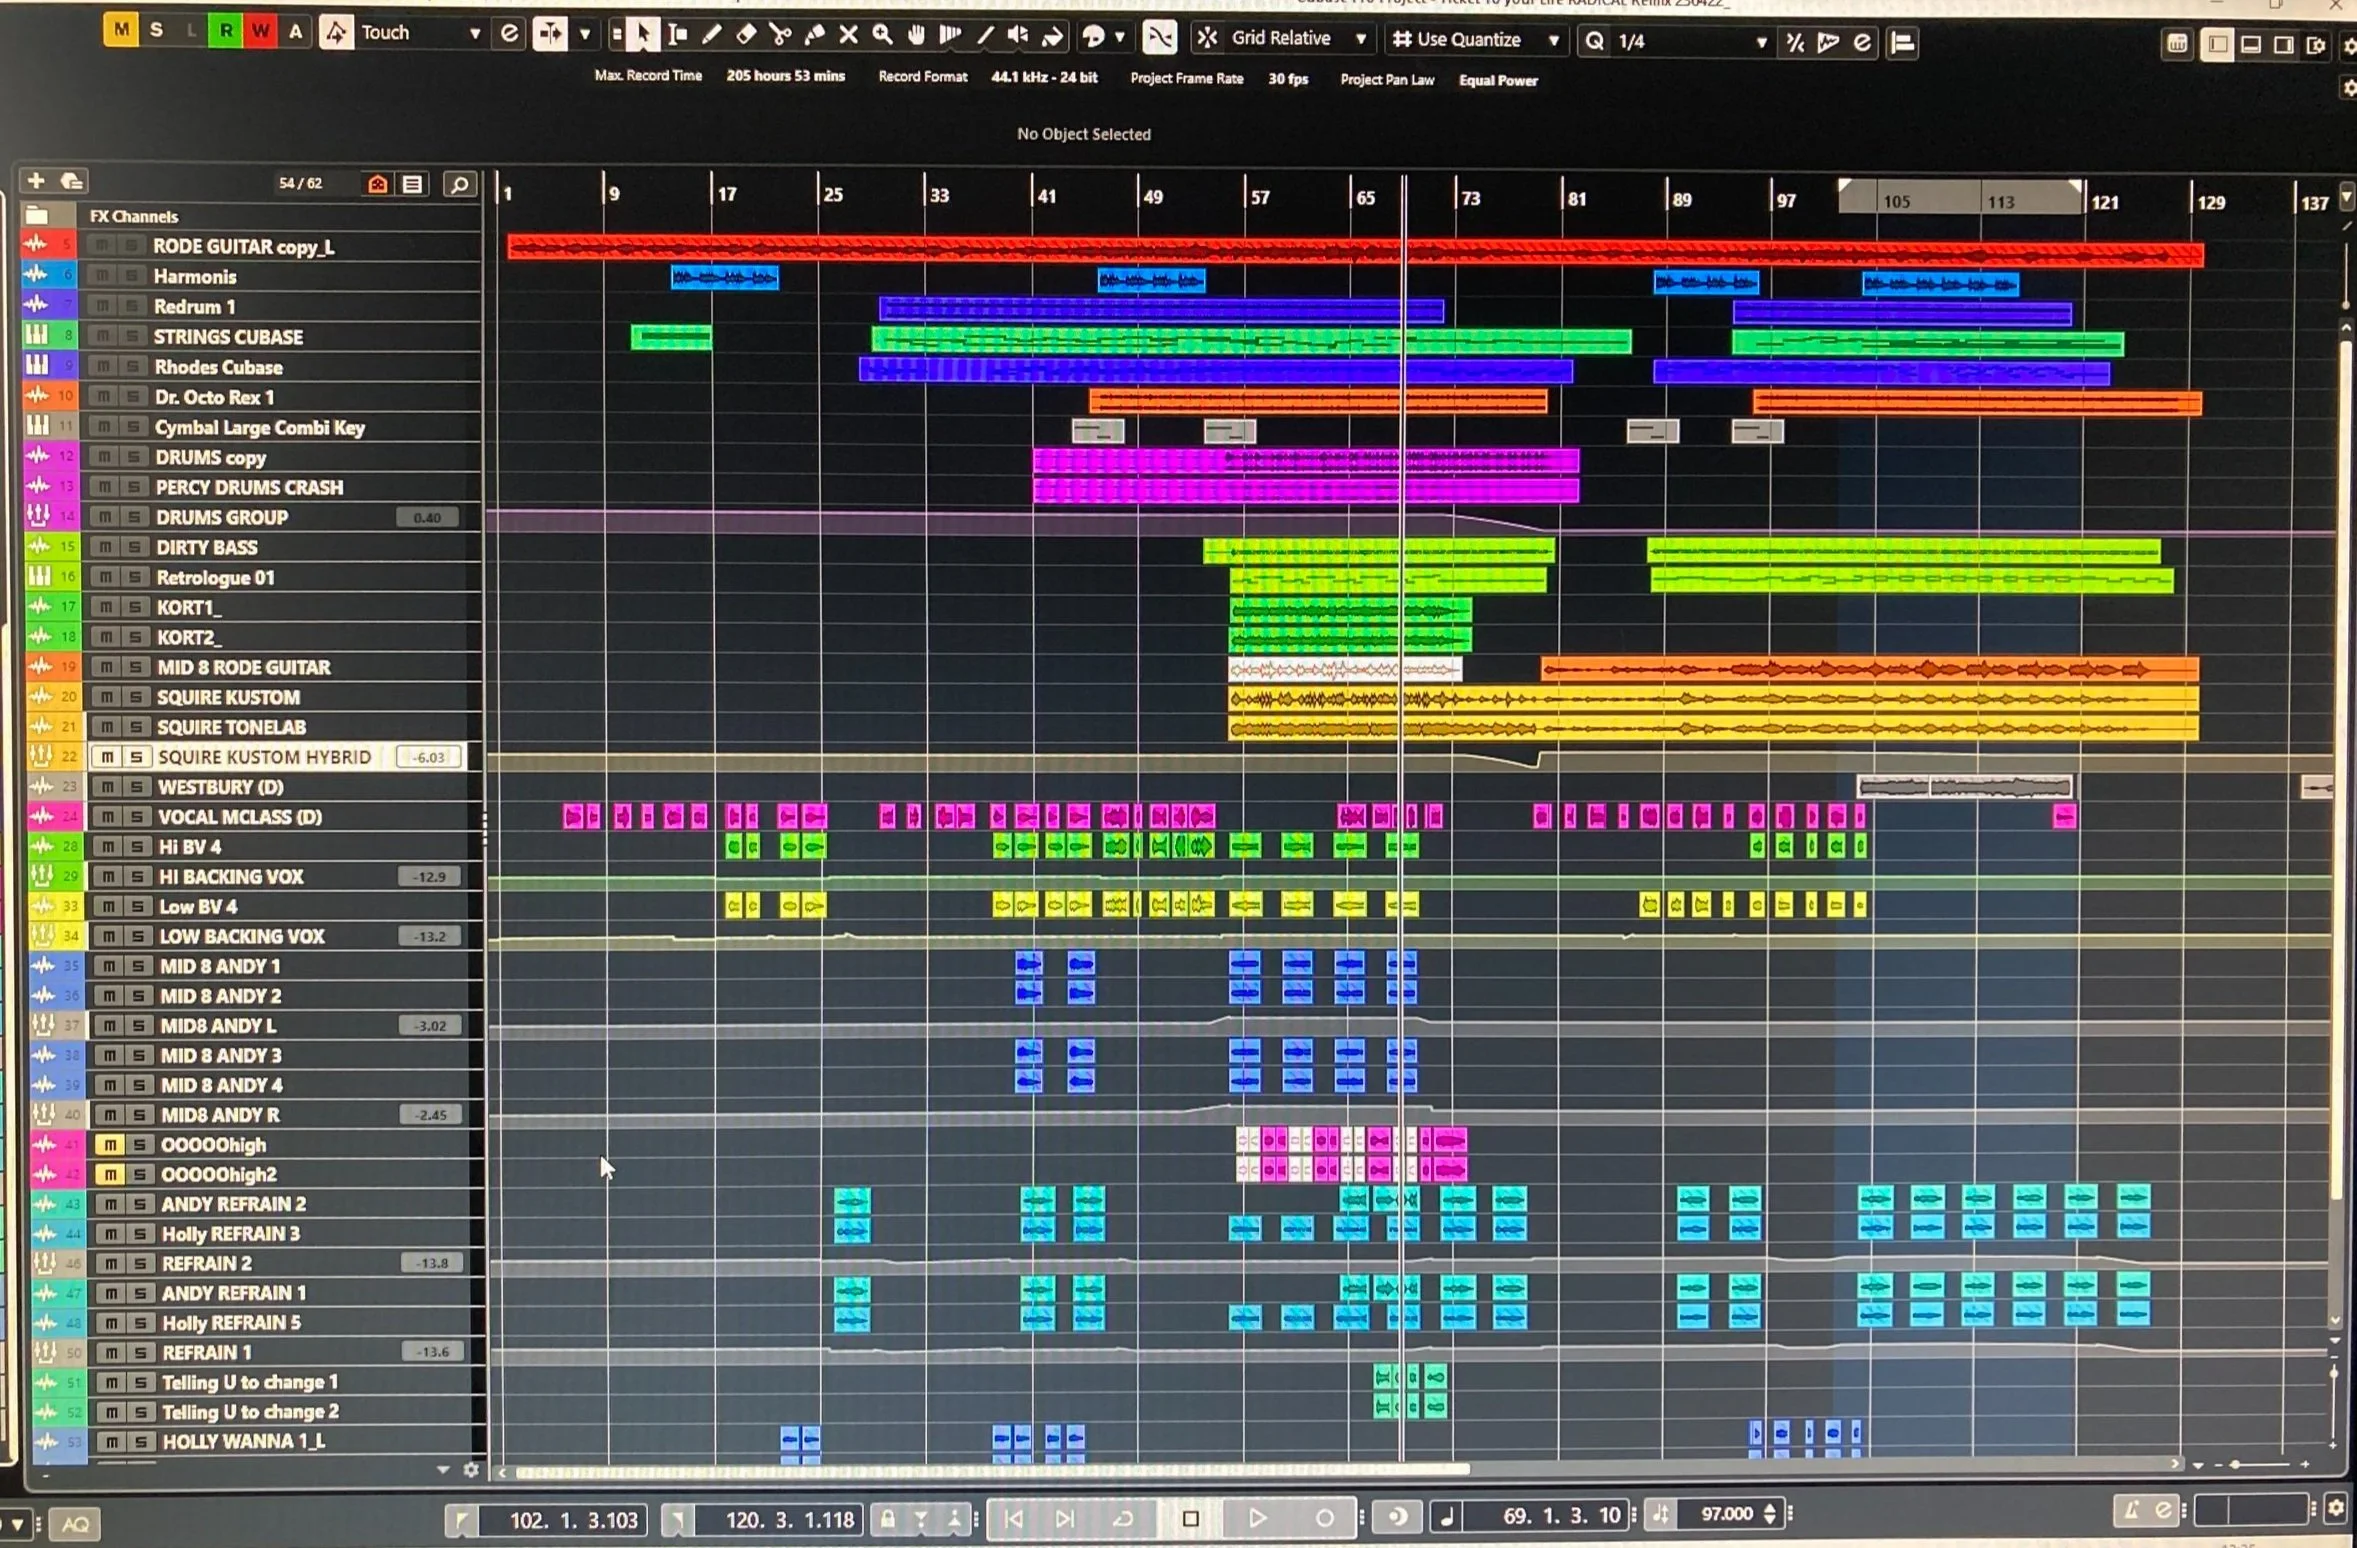Viewport: 2357px width, 1548px height.
Task: Select the STRINGS CUBASE track
Action: point(228,337)
